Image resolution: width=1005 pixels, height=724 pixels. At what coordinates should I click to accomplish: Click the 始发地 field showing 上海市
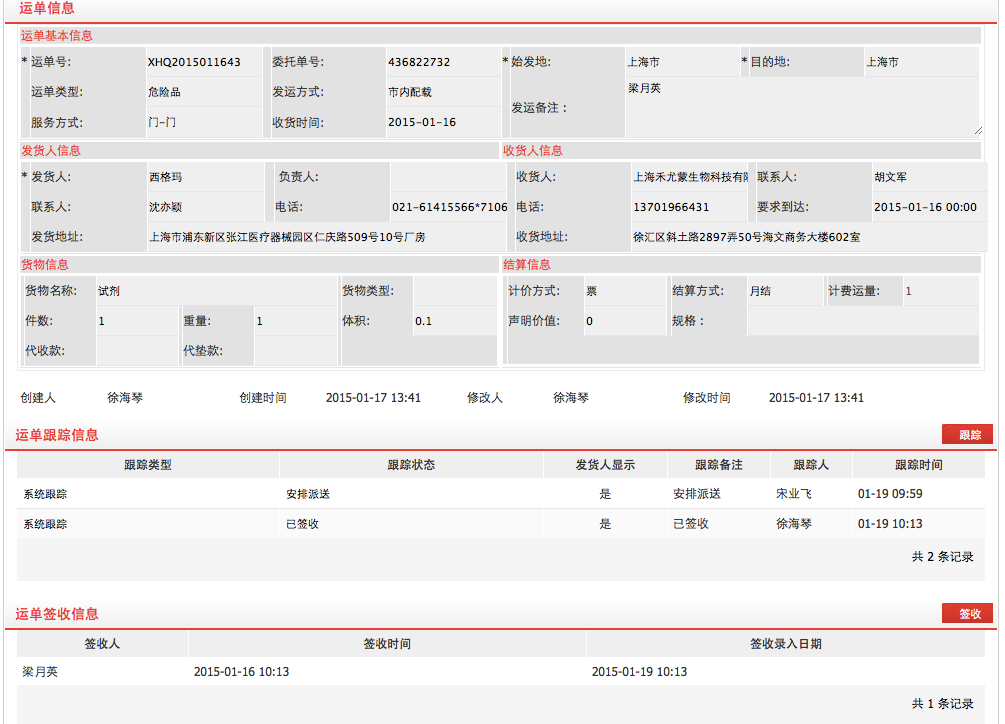click(x=680, y=62)
